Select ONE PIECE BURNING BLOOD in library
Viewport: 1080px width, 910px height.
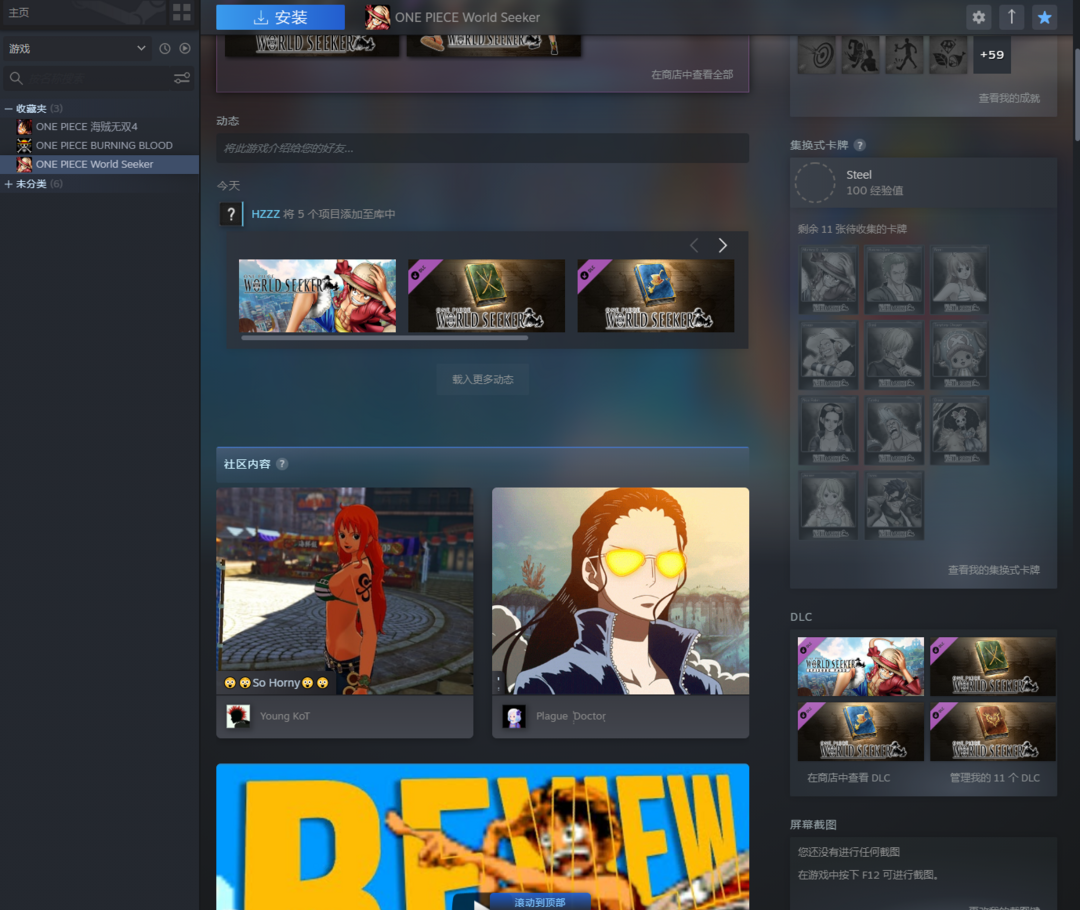click(x=104, y=145)
